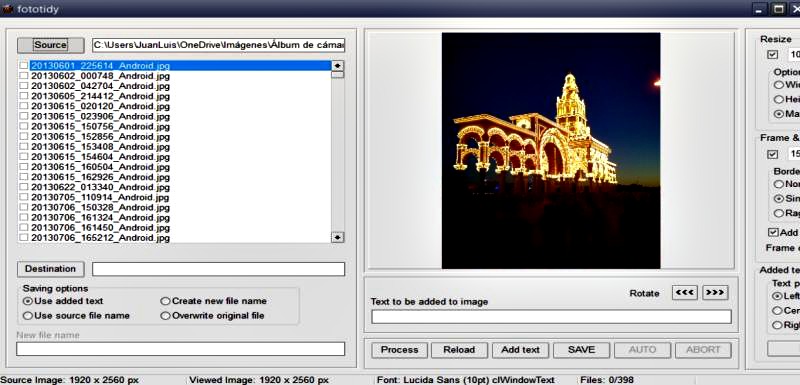Minimize the fototidy window
This screenshot has height=385, width=800.
pyautogui.click(x=760, y=9)
